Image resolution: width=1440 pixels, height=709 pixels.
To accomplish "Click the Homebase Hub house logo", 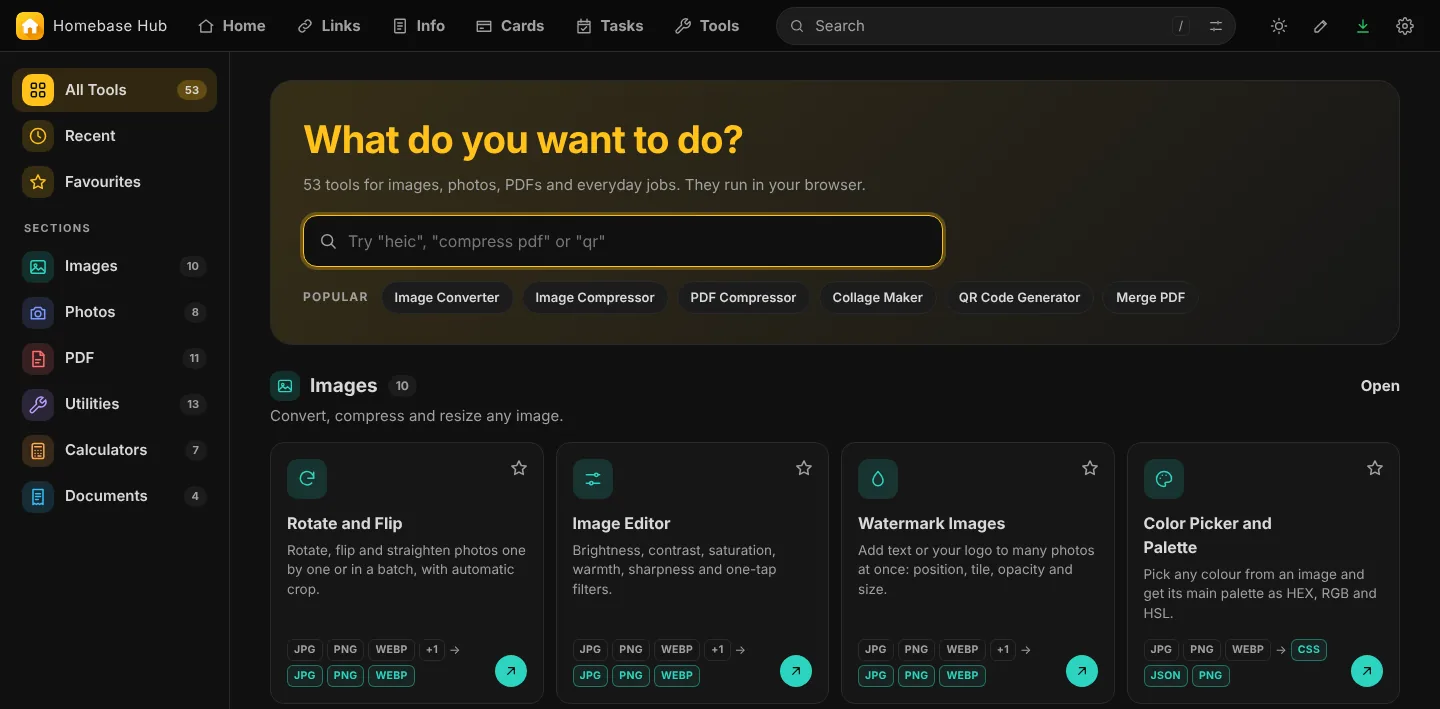I will pyautogui.click(x=30, y=26).
